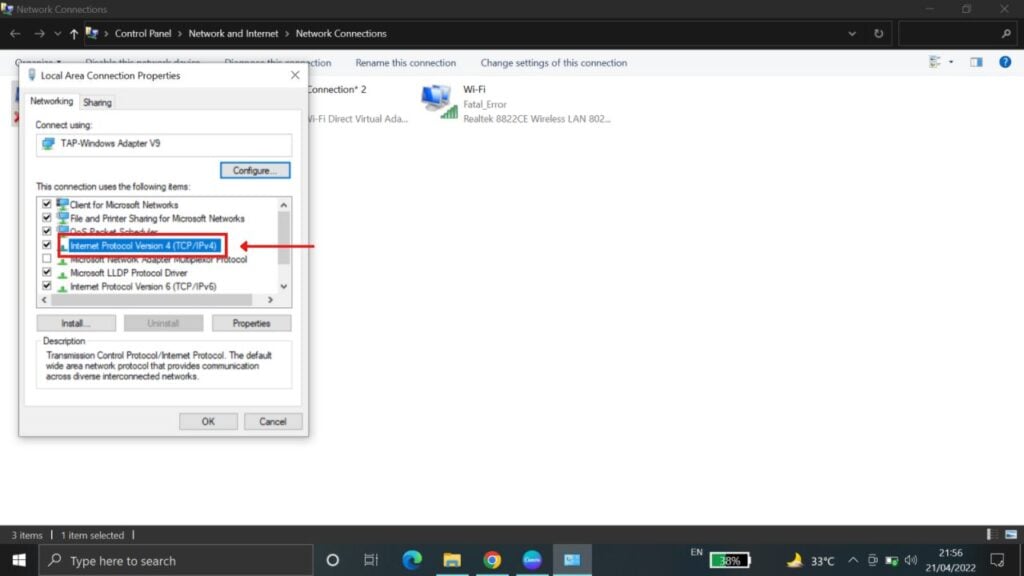Screen dimensions: 1024x576
Task: Click Rename this connection
Action: 406,63
